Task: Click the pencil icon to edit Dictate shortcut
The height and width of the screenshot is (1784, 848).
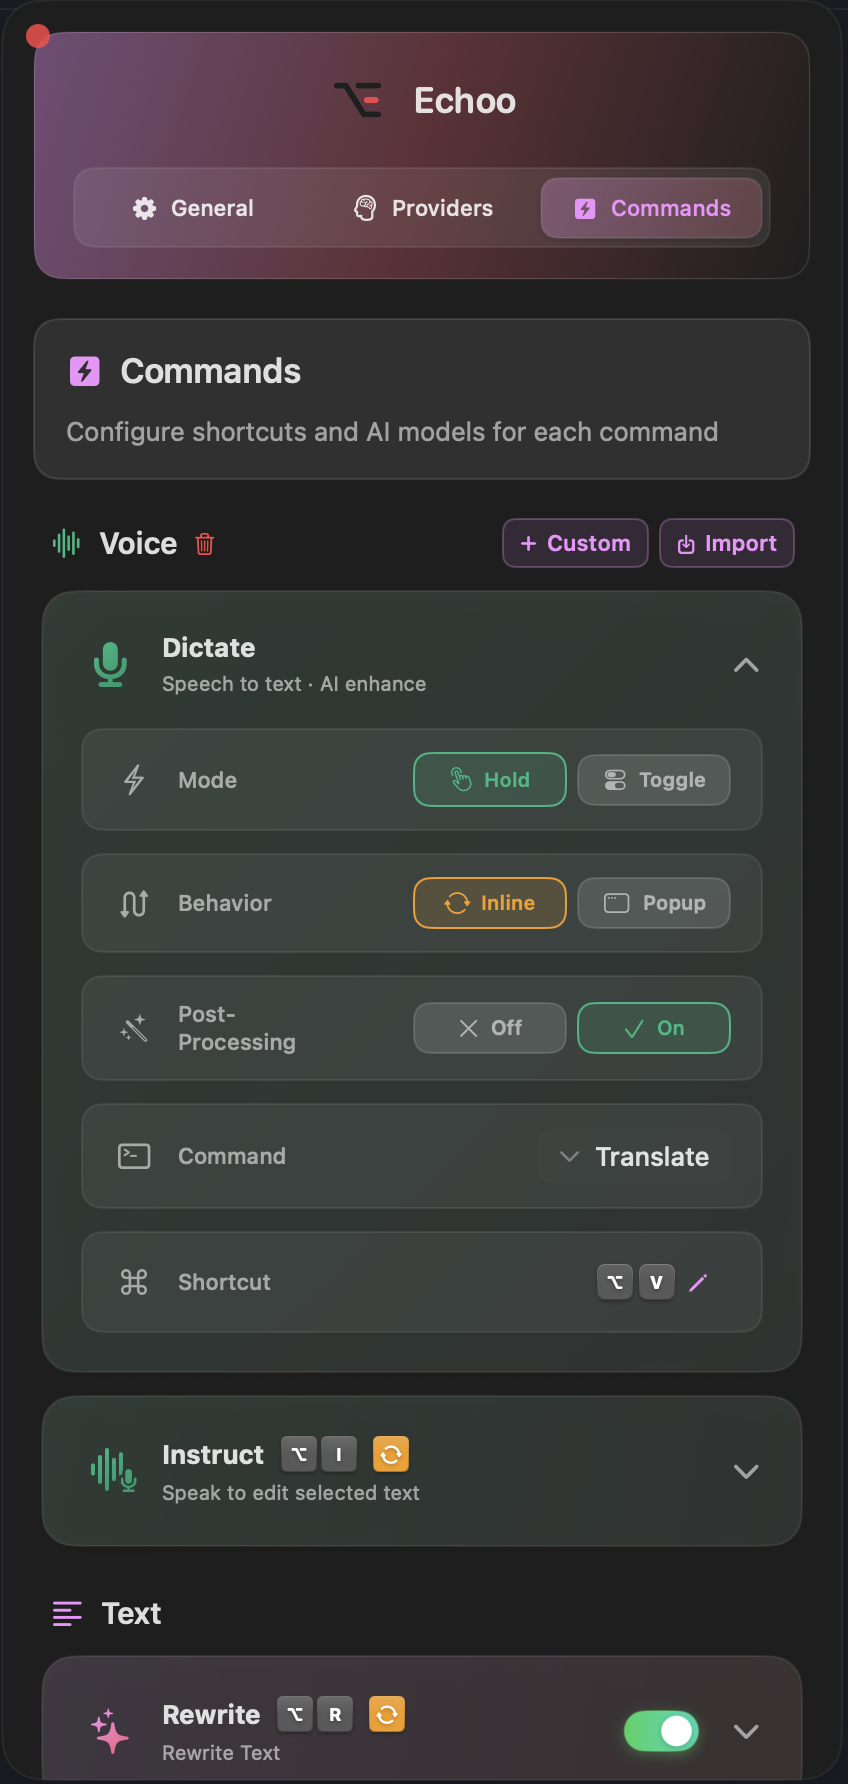Action: [698, 1281]
